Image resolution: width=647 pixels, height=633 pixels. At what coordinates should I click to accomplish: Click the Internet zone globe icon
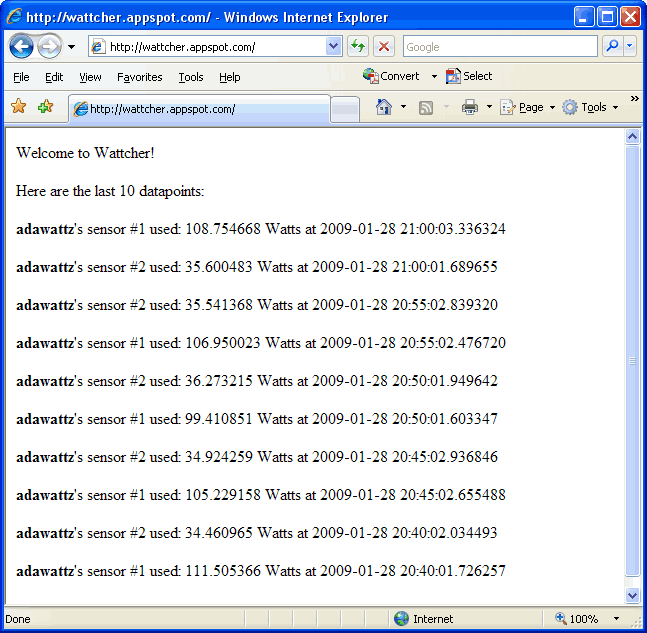(401, 619)
